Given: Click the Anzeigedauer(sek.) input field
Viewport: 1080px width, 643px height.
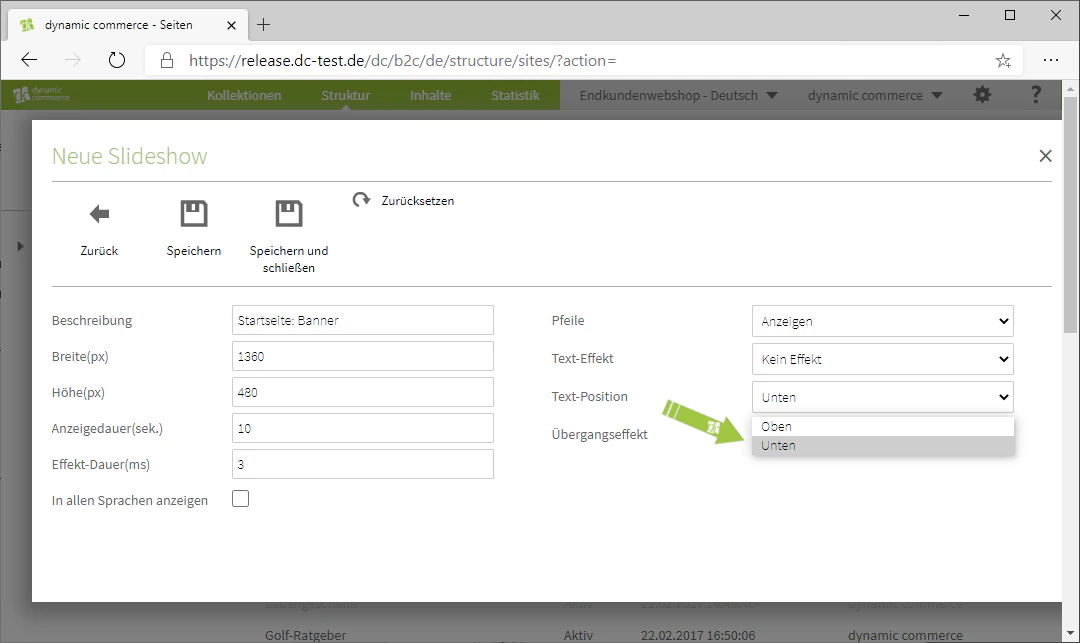Looking at the screenshot, I should 363,428.
